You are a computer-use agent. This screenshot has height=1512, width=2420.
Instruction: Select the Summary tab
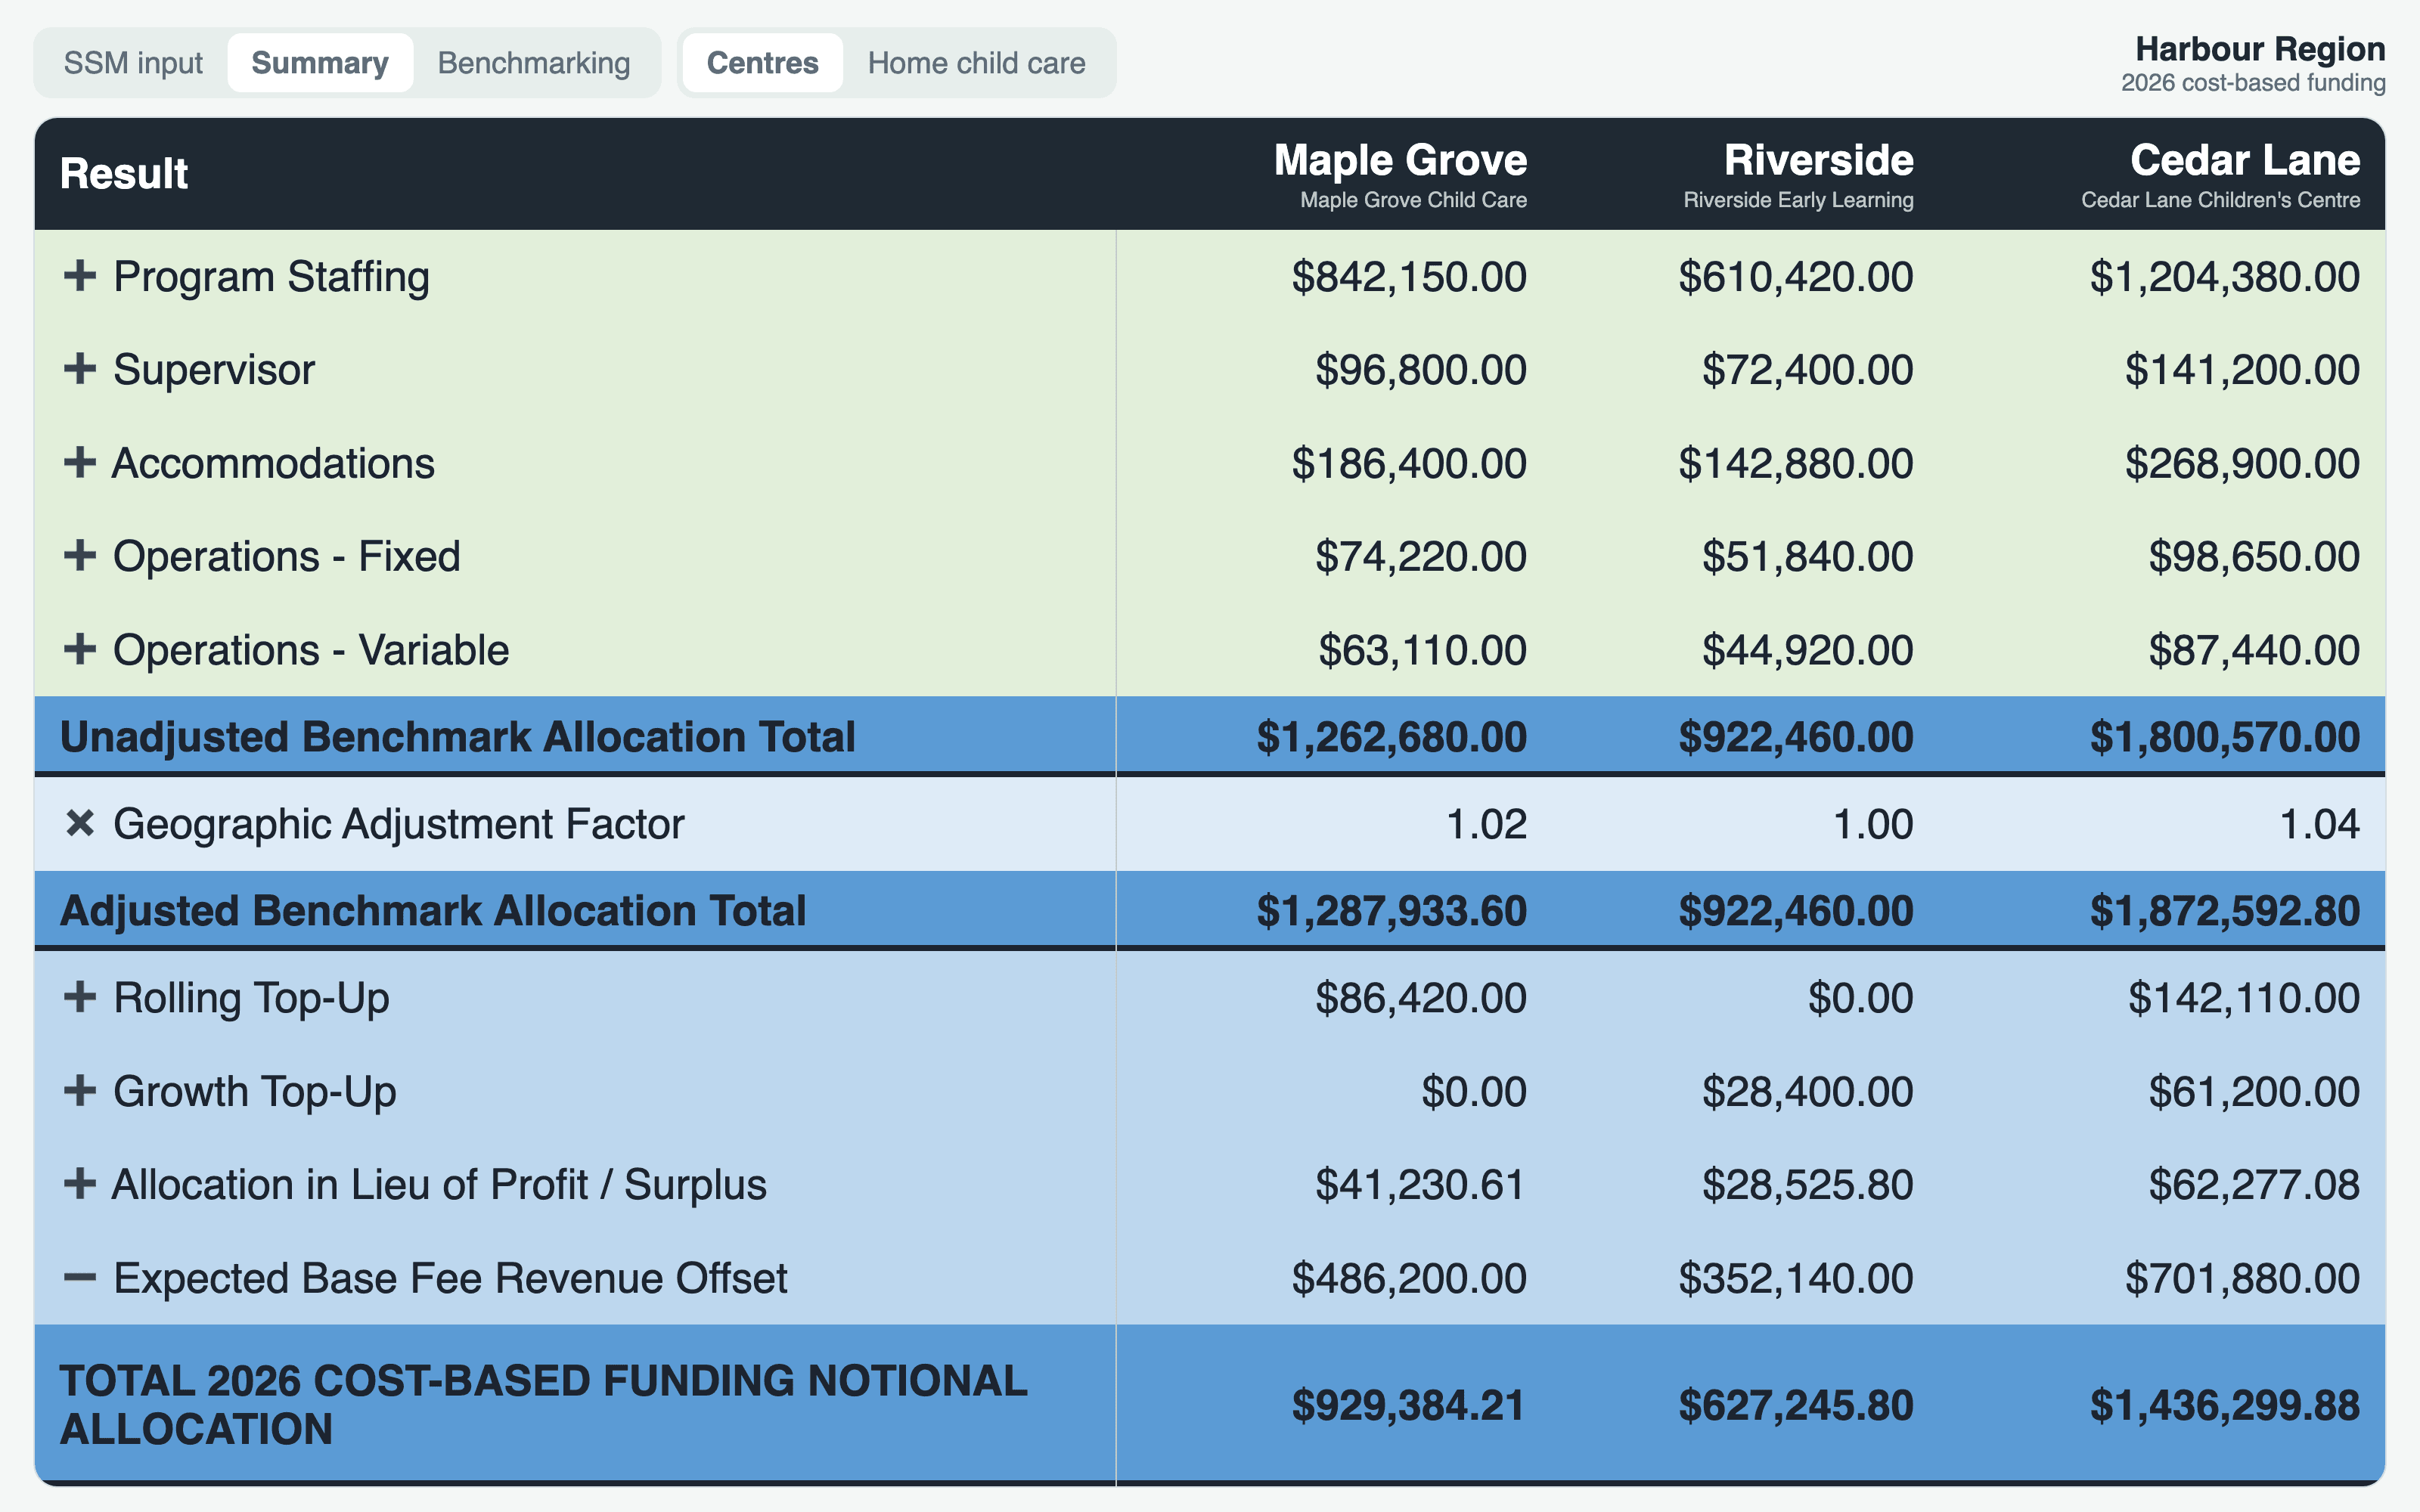320,63
